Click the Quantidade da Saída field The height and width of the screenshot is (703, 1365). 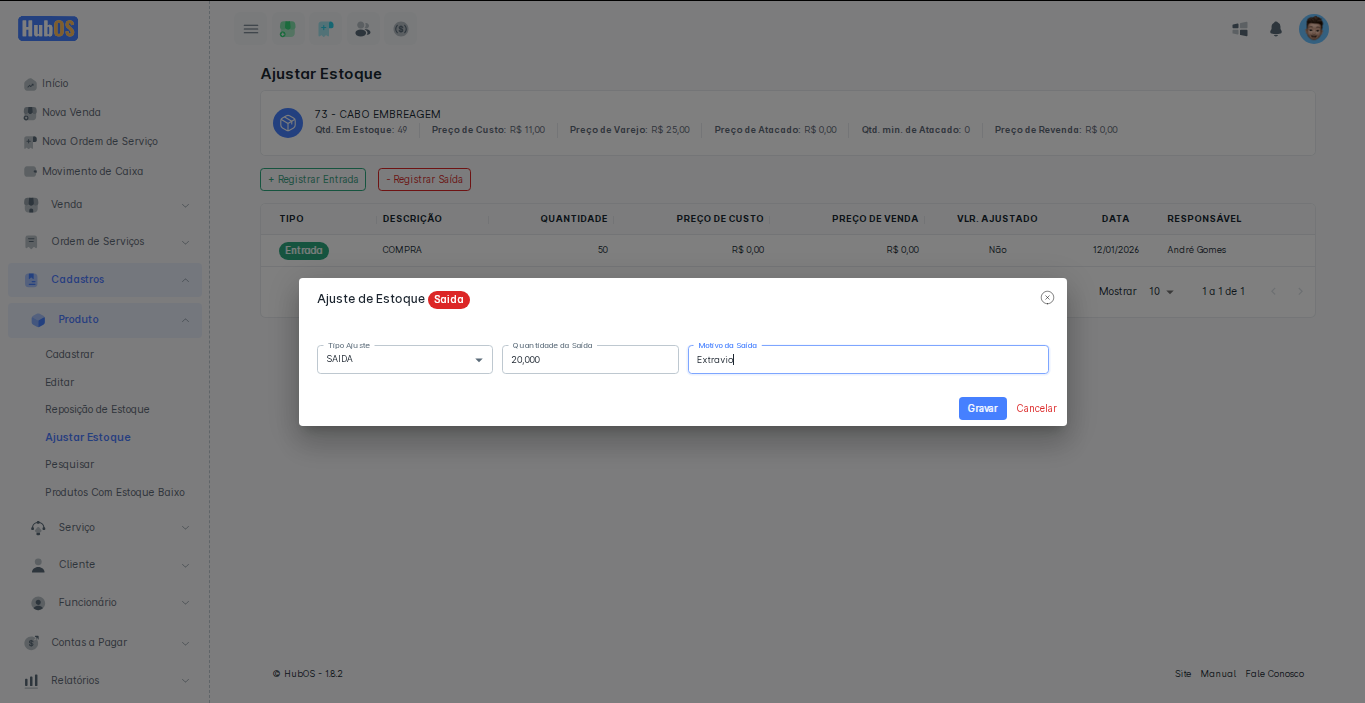[590, 360]
